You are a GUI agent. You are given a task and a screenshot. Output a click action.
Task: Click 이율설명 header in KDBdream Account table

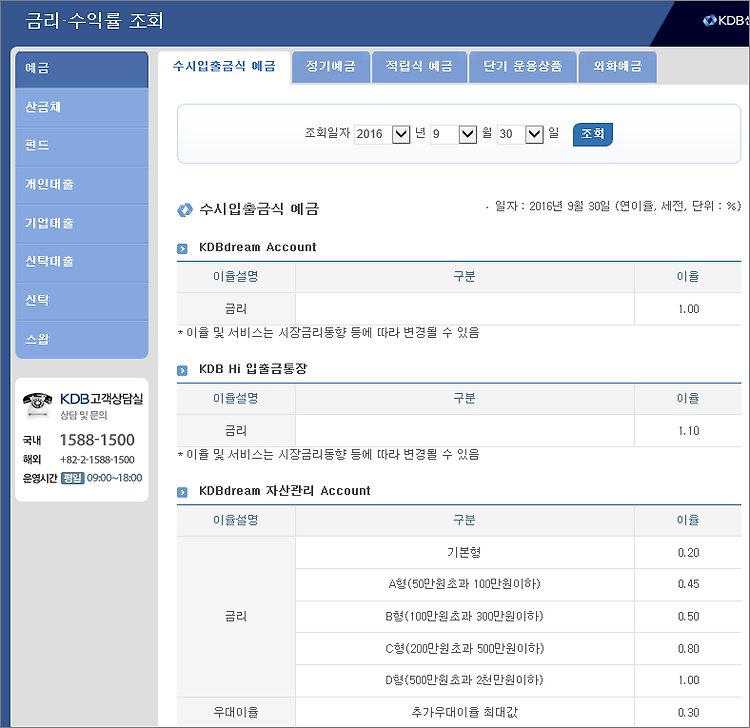pos(236,276)
